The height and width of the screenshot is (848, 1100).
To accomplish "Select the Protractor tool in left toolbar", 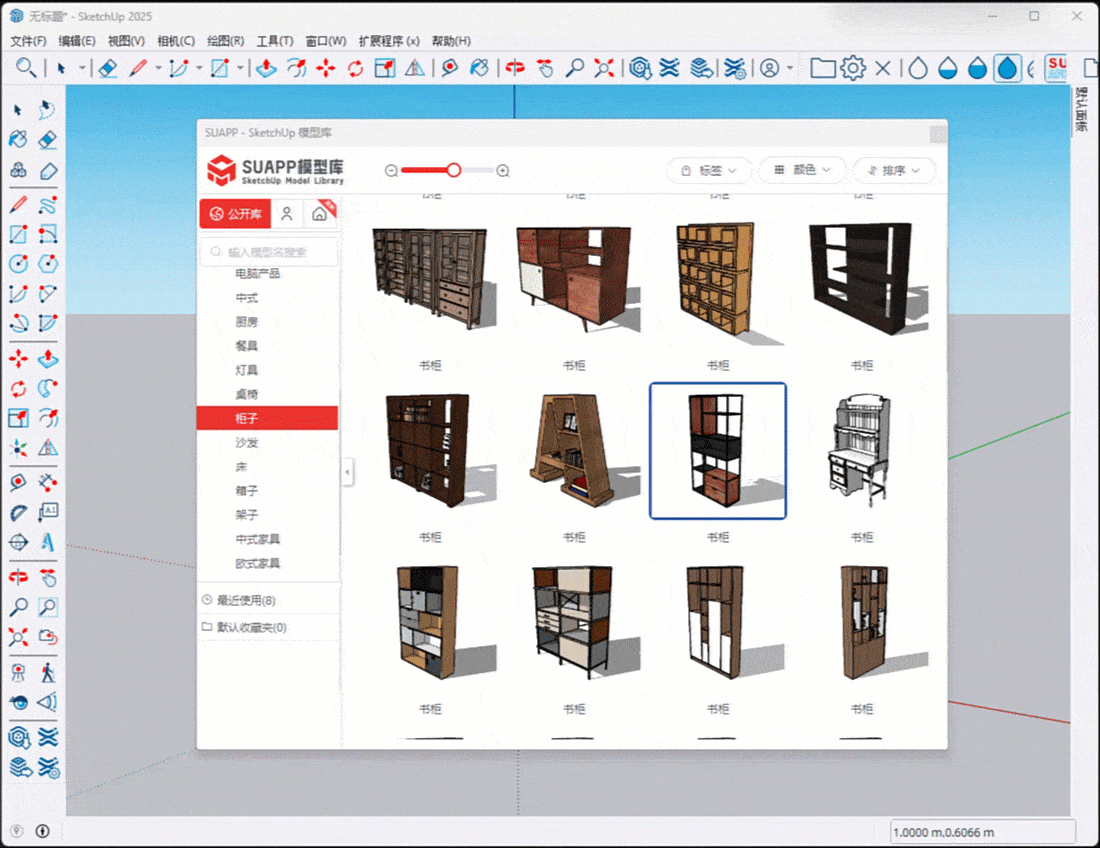I will click(x=18, y=514).
